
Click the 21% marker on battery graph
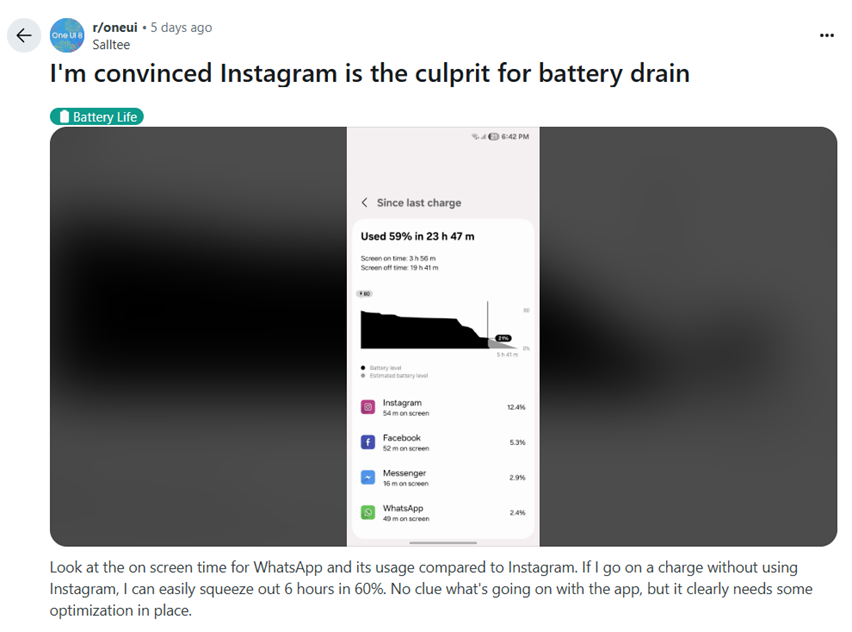pyautogui.click(x=503, y=339)
